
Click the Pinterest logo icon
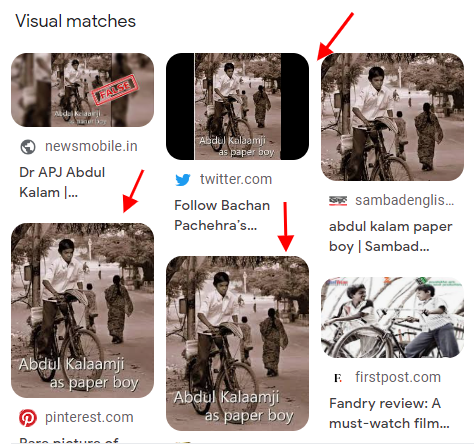pyautogui.click(x=28, y=418)
